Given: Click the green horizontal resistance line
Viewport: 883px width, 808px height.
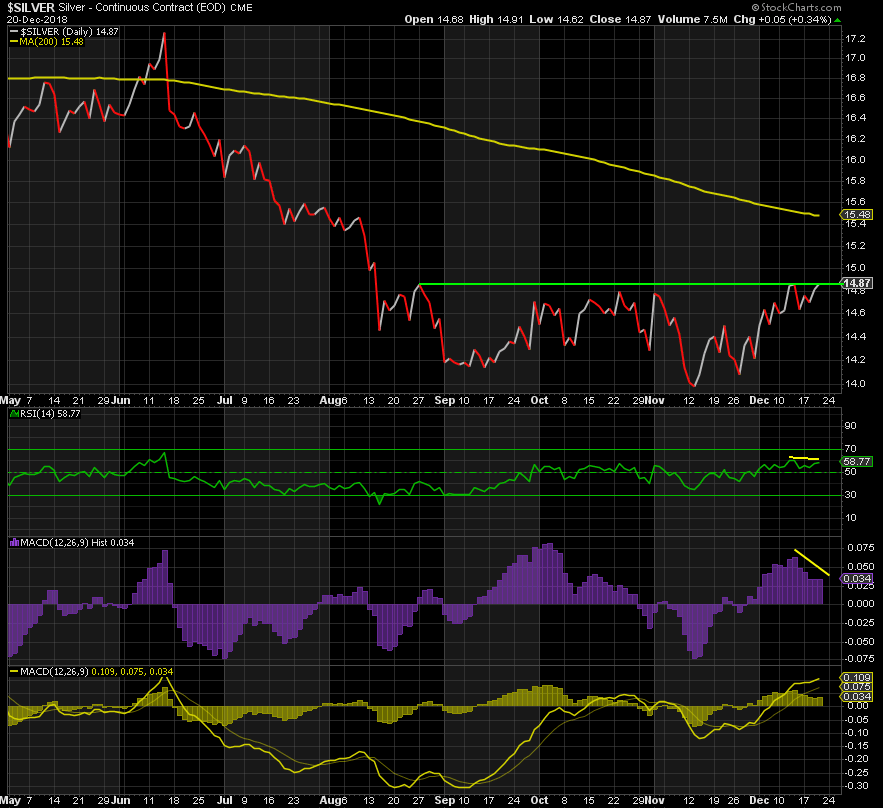Looking at the screenshot, I should (620, 285).
